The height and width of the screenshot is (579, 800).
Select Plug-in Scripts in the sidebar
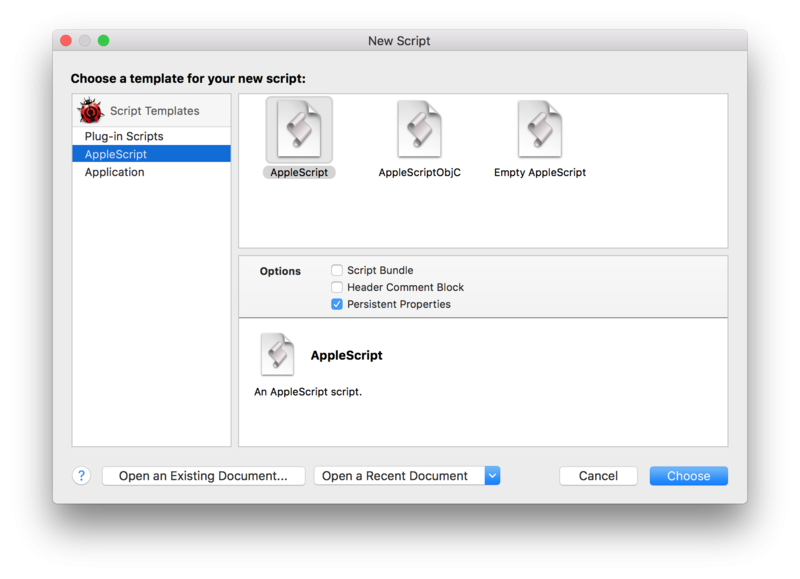(x=152, y=136)
